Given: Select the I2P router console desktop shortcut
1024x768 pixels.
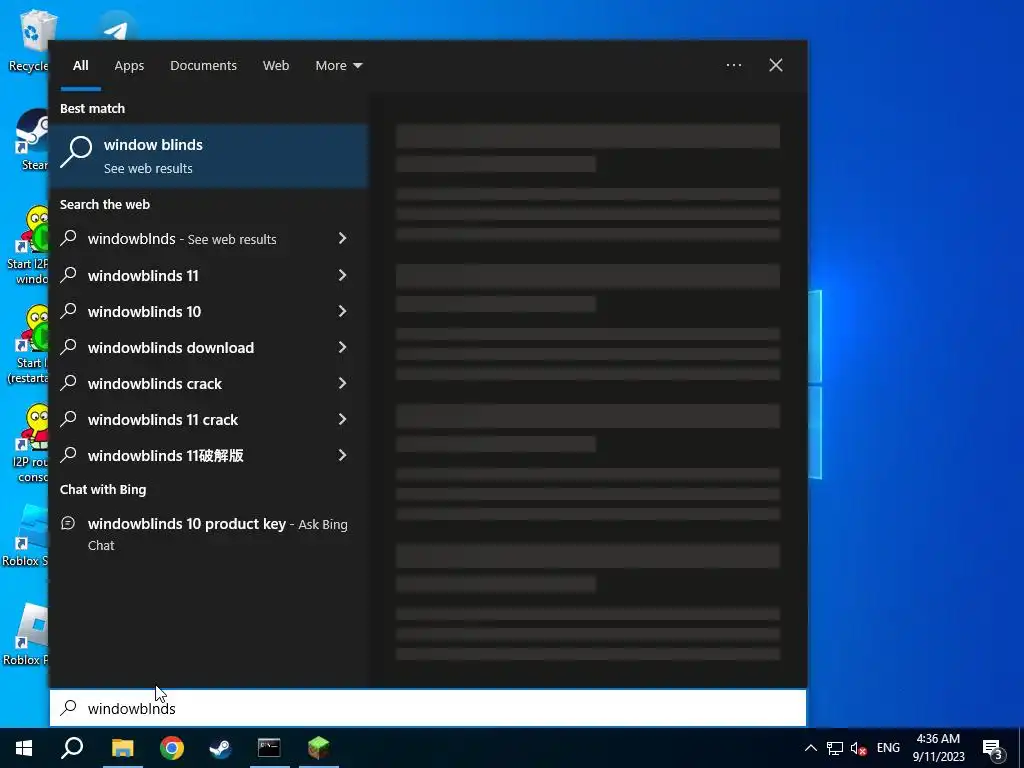Looking at the screenshot, I should 30,444.
